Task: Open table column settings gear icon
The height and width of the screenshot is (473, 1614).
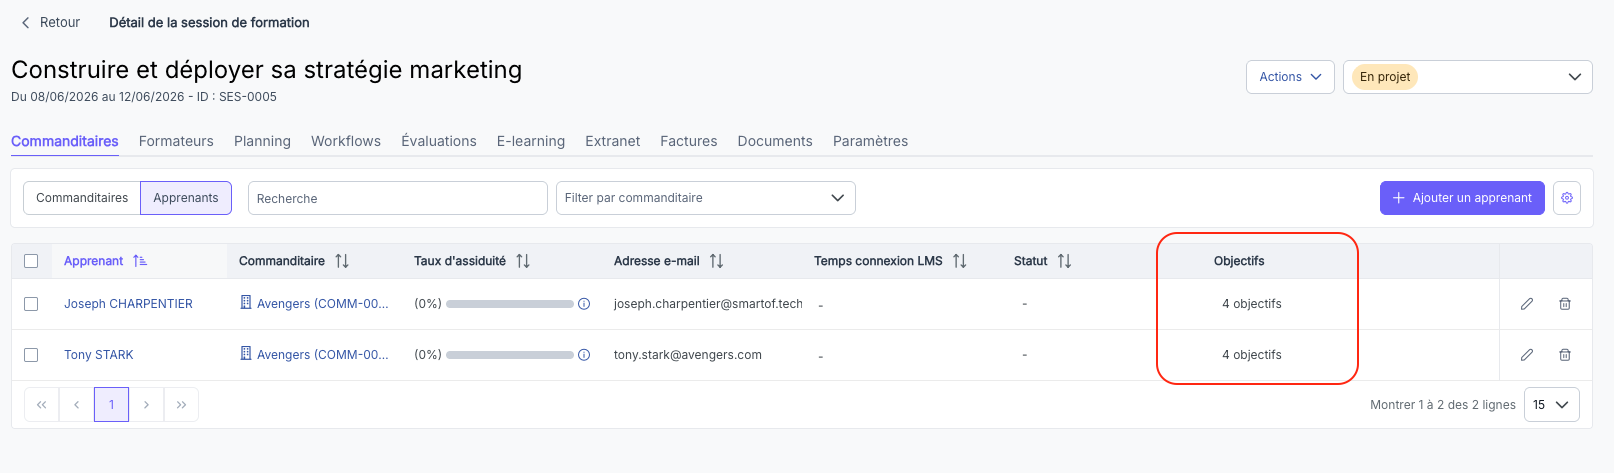Action: click(x=1567, y=198)
